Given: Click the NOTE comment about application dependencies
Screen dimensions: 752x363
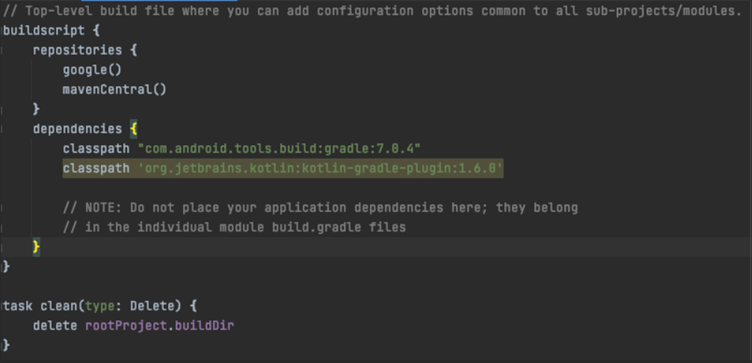Looking at the screenshot, I should [320, 208].
